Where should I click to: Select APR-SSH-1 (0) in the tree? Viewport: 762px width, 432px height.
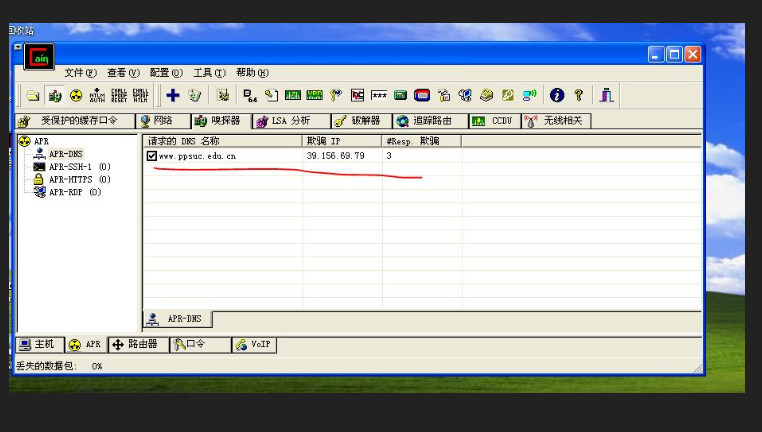[79, 167]
